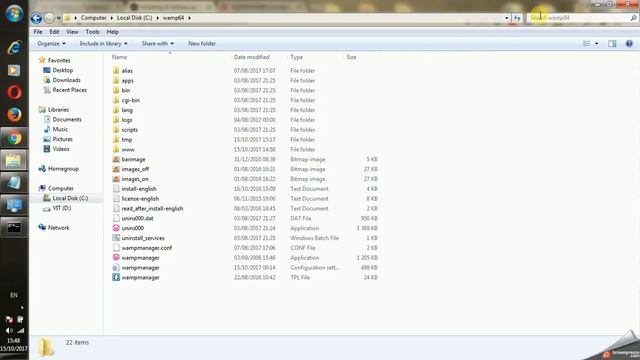640x360 pixels.
Task: Open Desktop under Favorites
Action: (62, 70)
